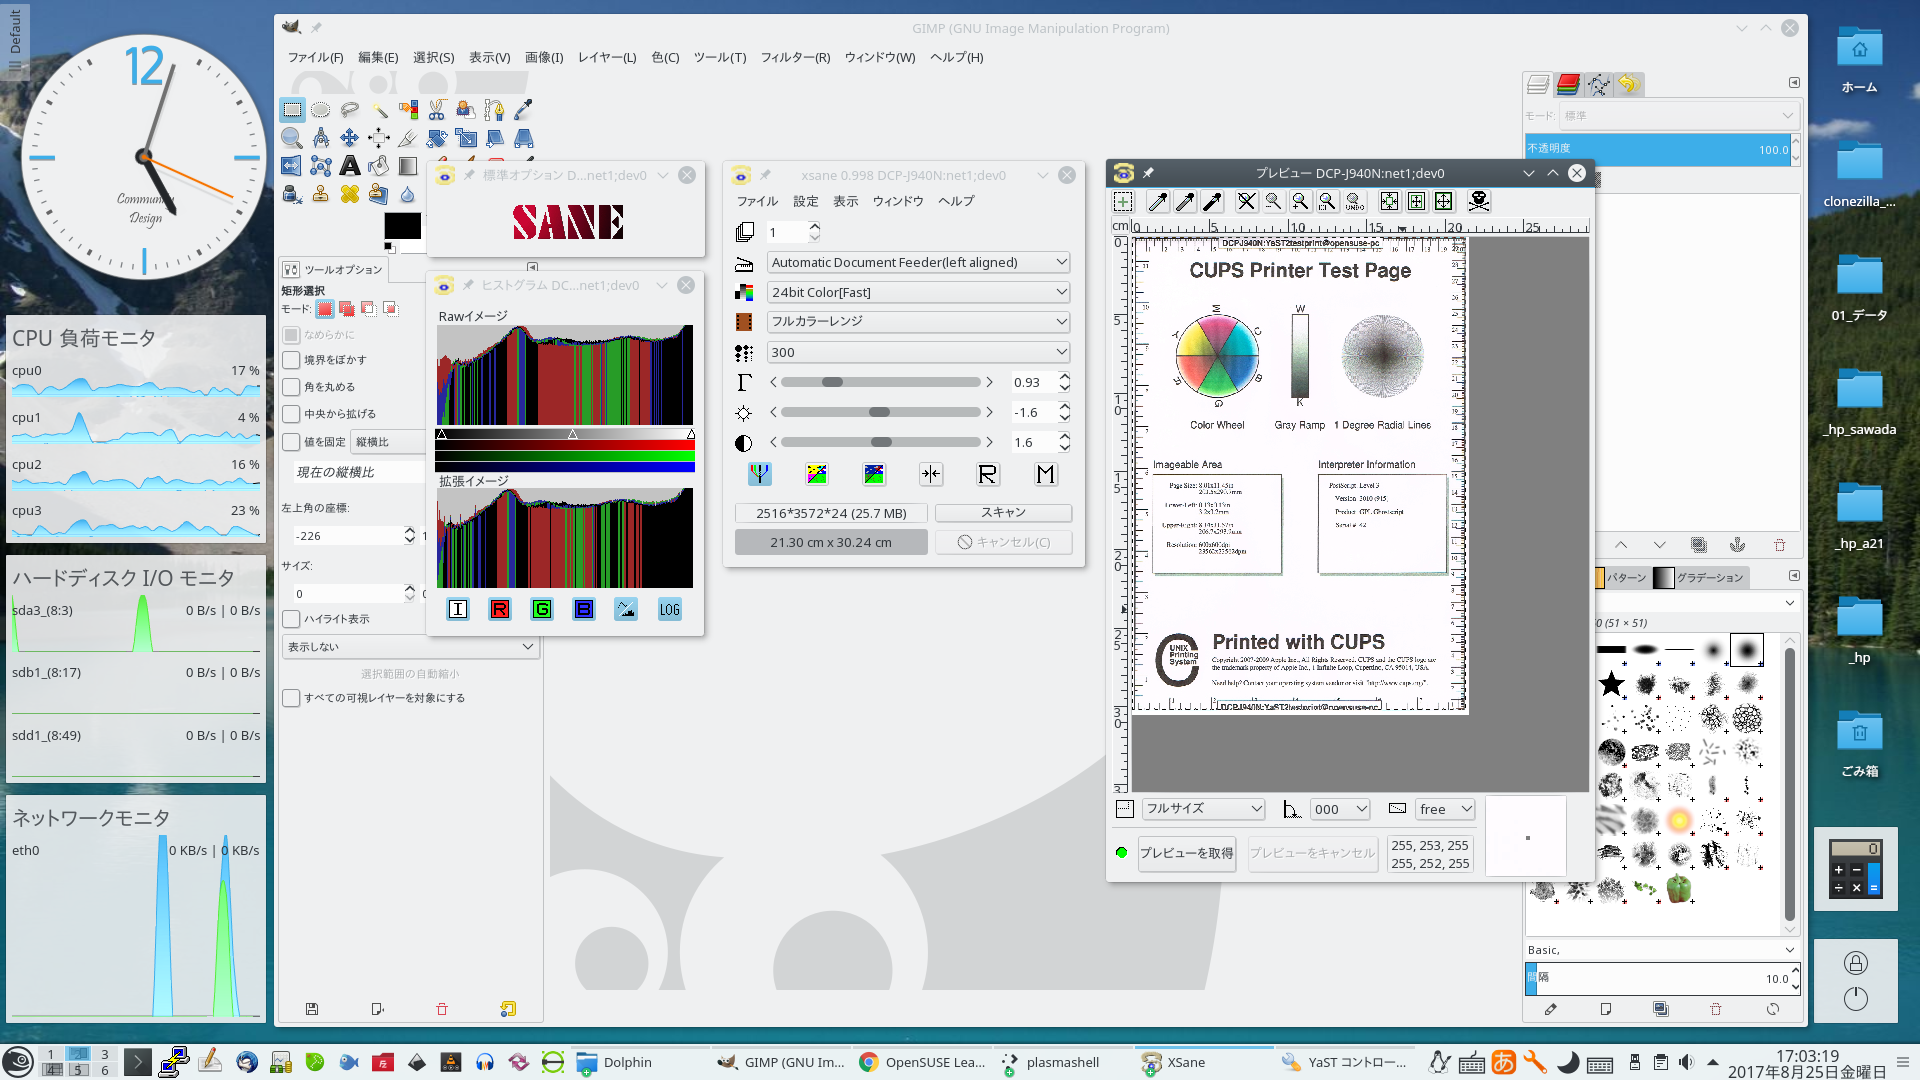The height and width of the screenshot is (1080, 1920).
Task: Open the 000 rotation dropdown in preview
Action: pos(1341,809)
